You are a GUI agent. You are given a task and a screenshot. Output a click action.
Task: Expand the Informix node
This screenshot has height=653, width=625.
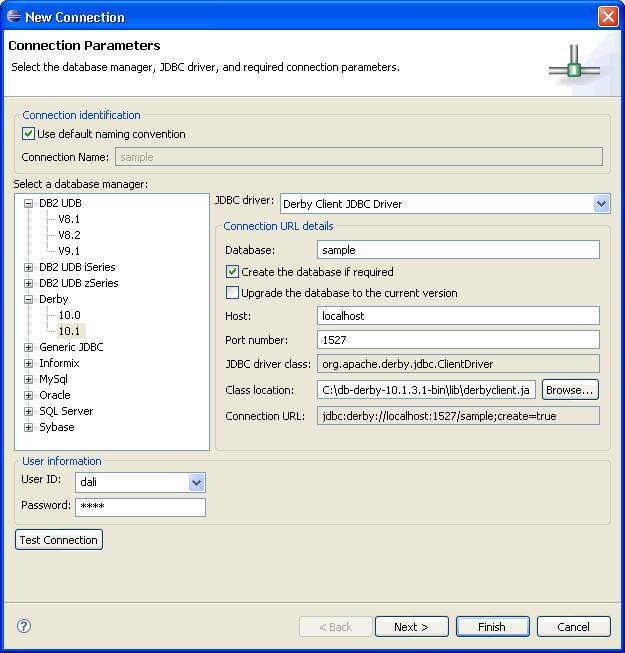pyautogui.click(x=28, y=363)
